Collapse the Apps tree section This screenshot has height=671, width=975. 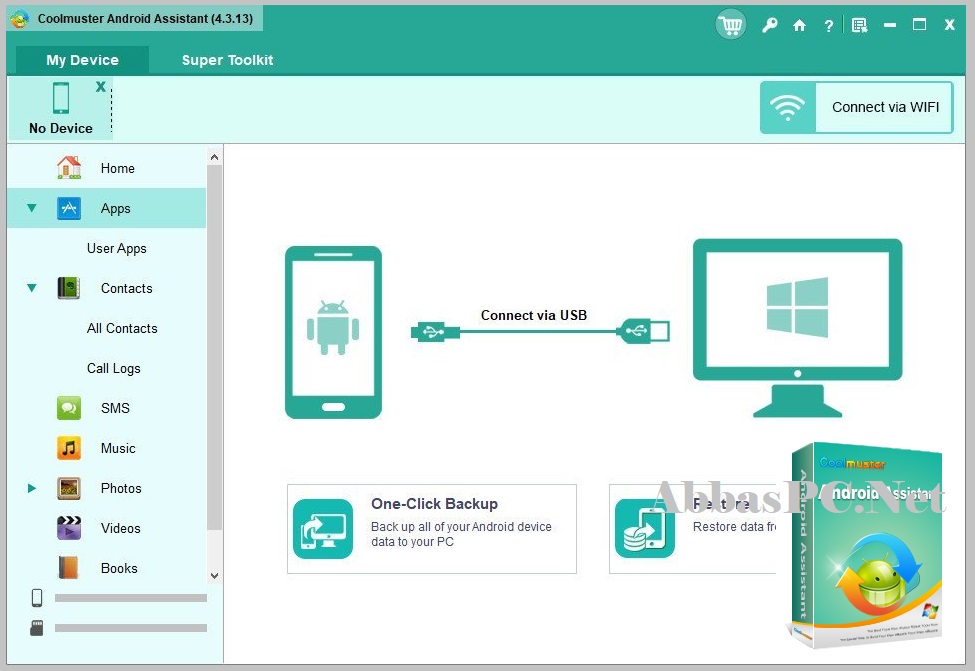32,208
